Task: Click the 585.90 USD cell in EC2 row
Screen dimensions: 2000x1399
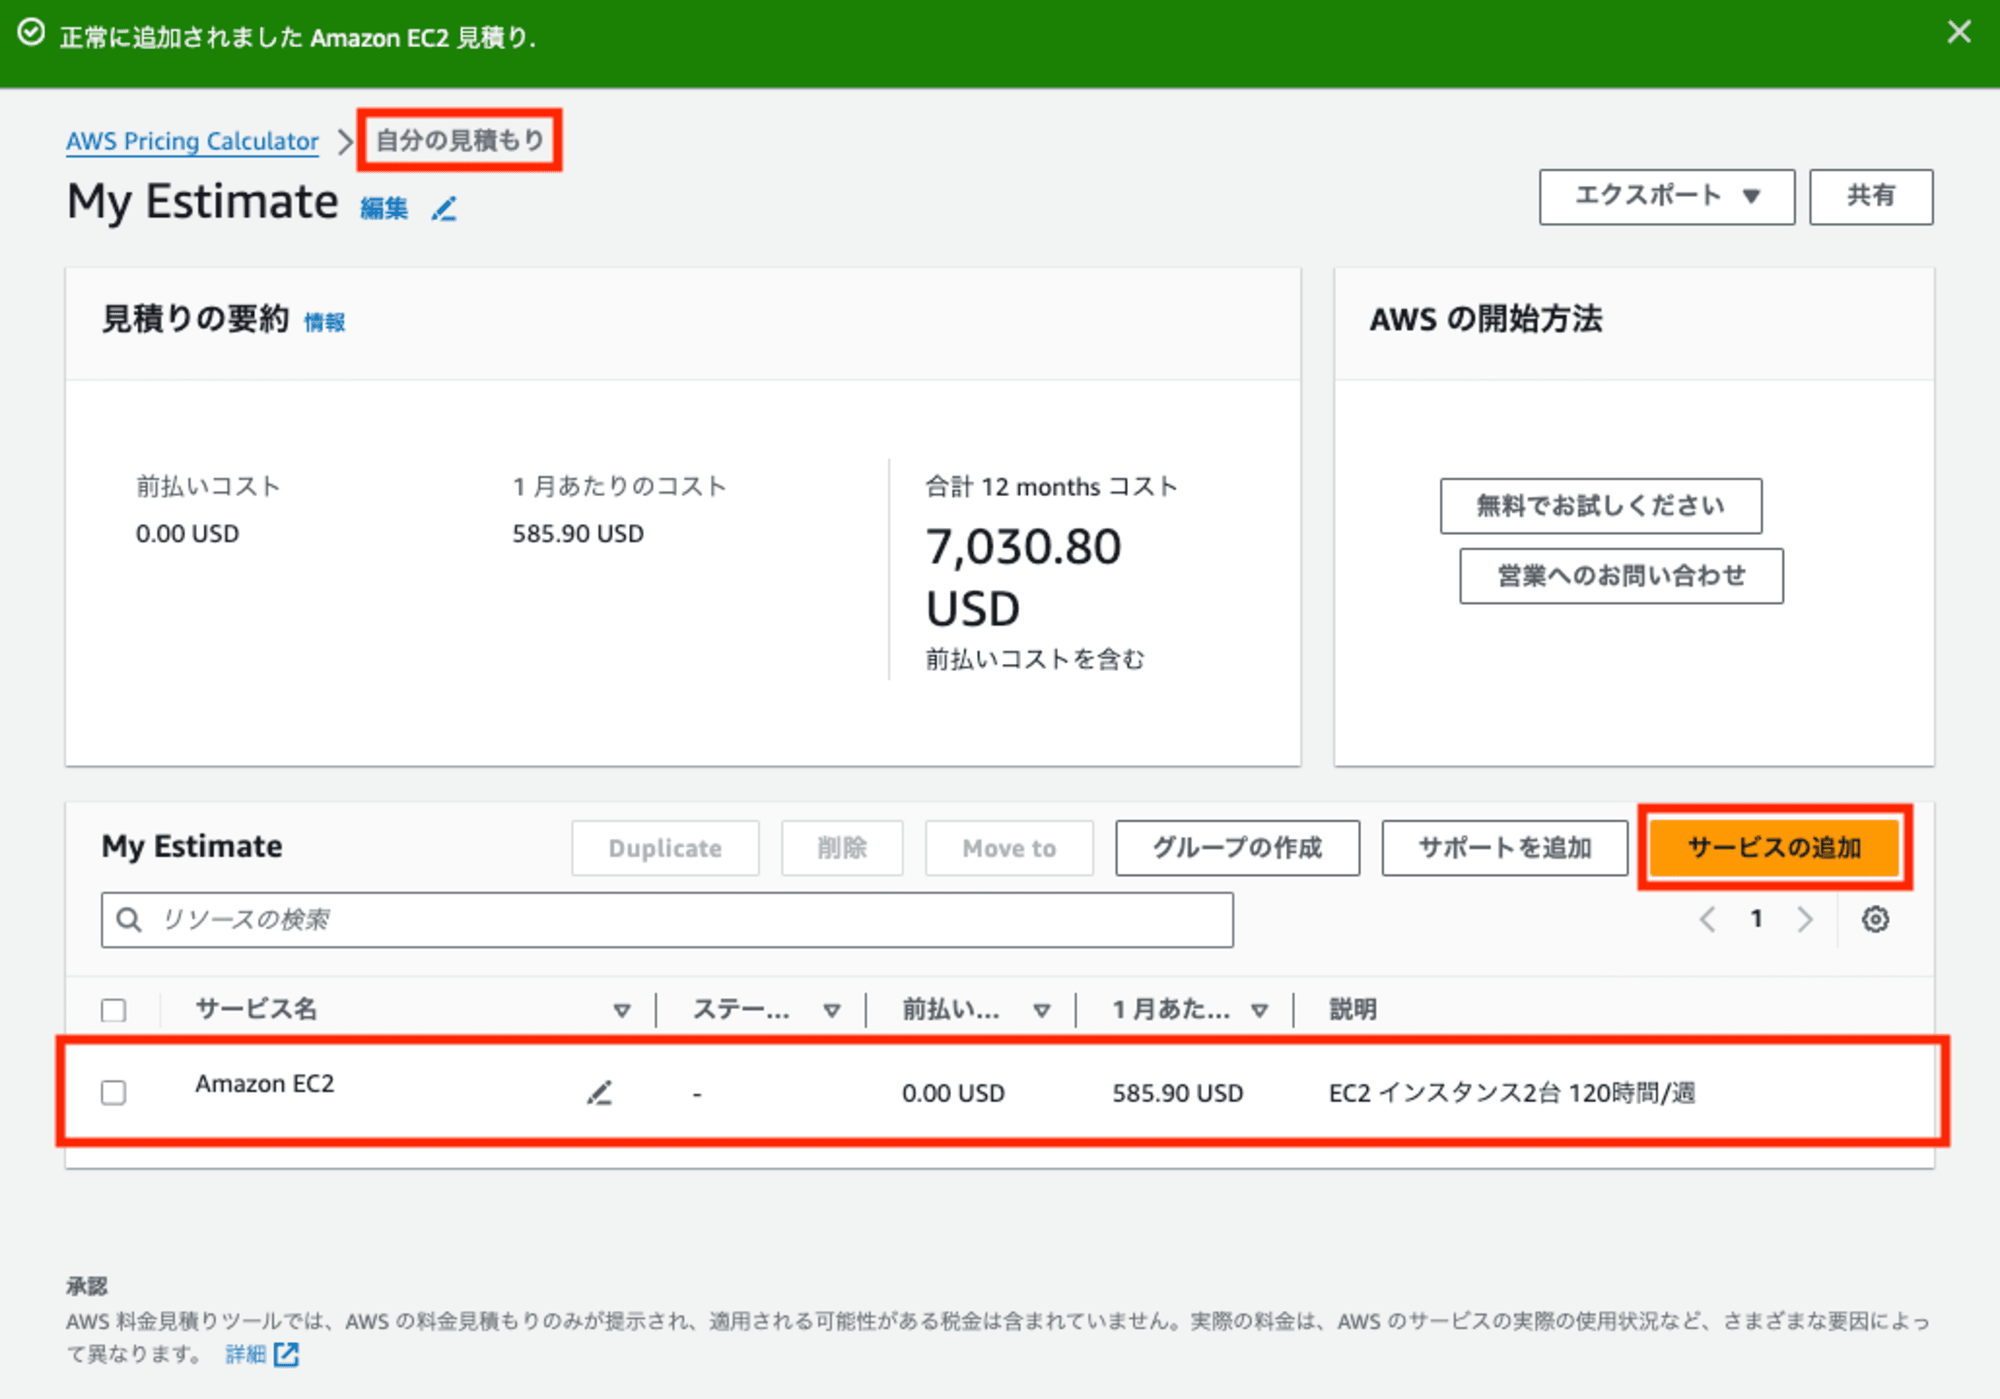Action: (1177, 1093)
